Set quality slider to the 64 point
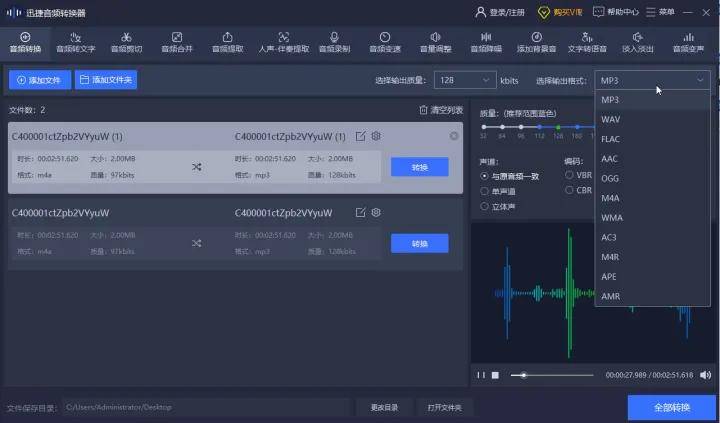The image size is (720, 423). (502, 127)
